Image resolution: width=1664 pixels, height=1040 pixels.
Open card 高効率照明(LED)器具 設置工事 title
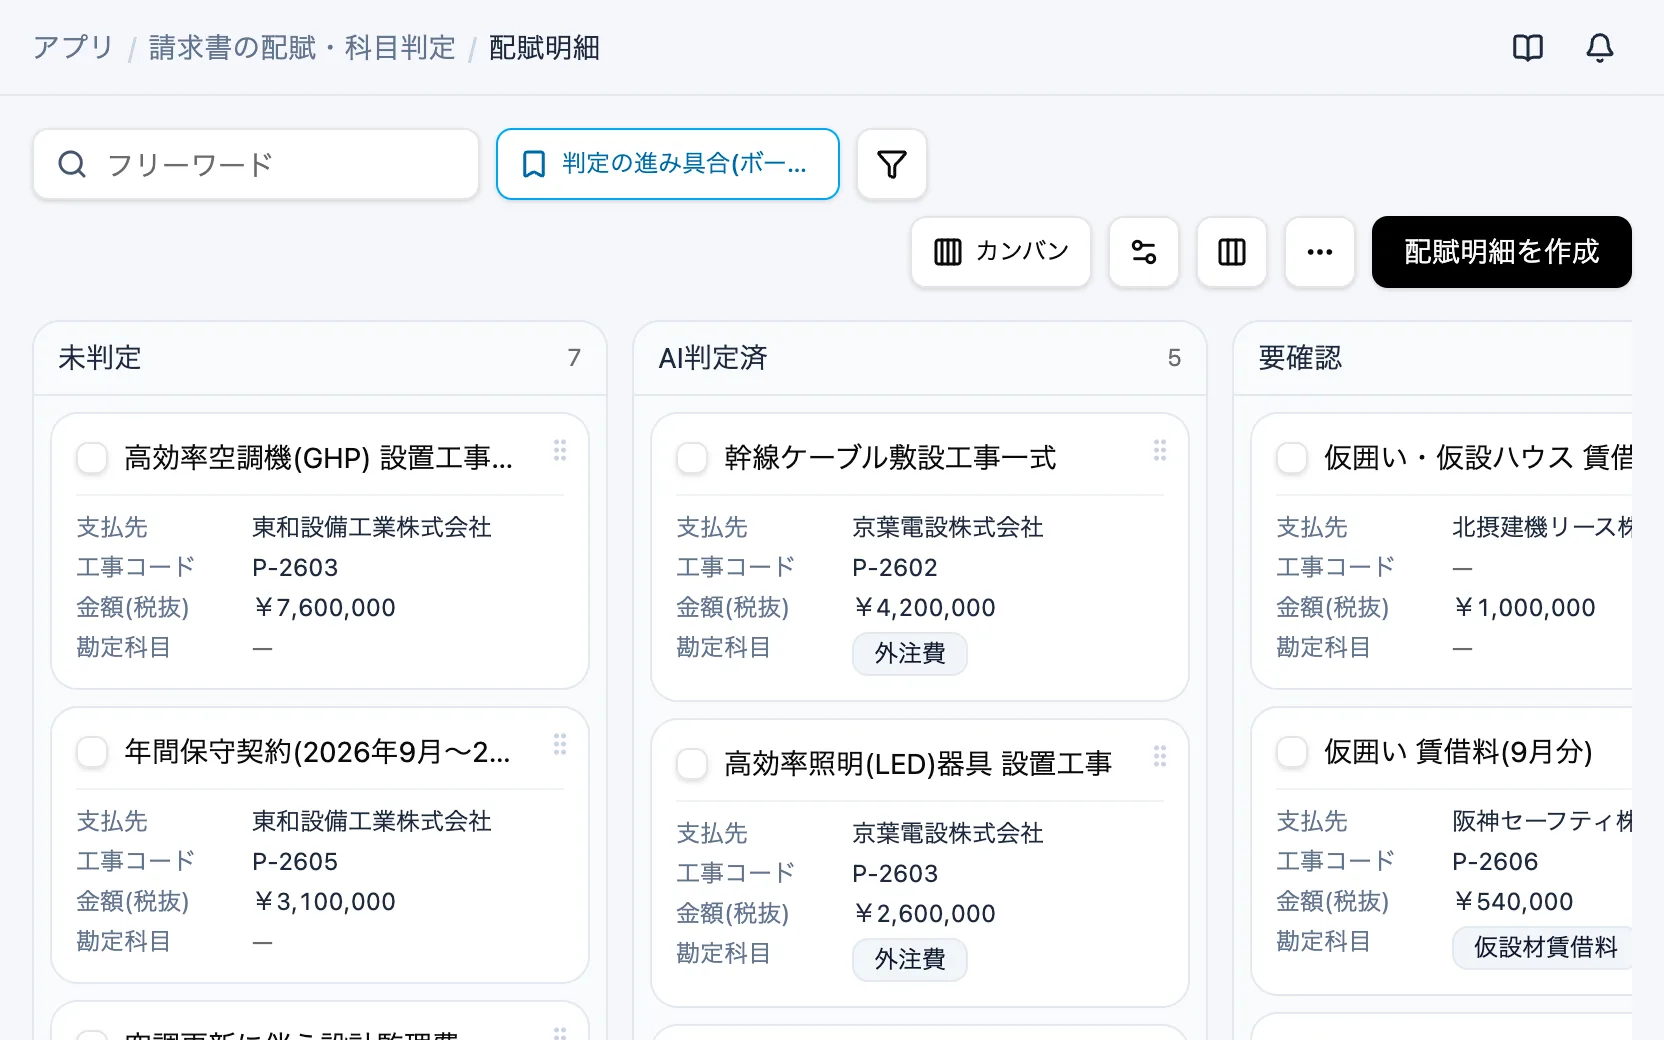click(x=918, y=764)
